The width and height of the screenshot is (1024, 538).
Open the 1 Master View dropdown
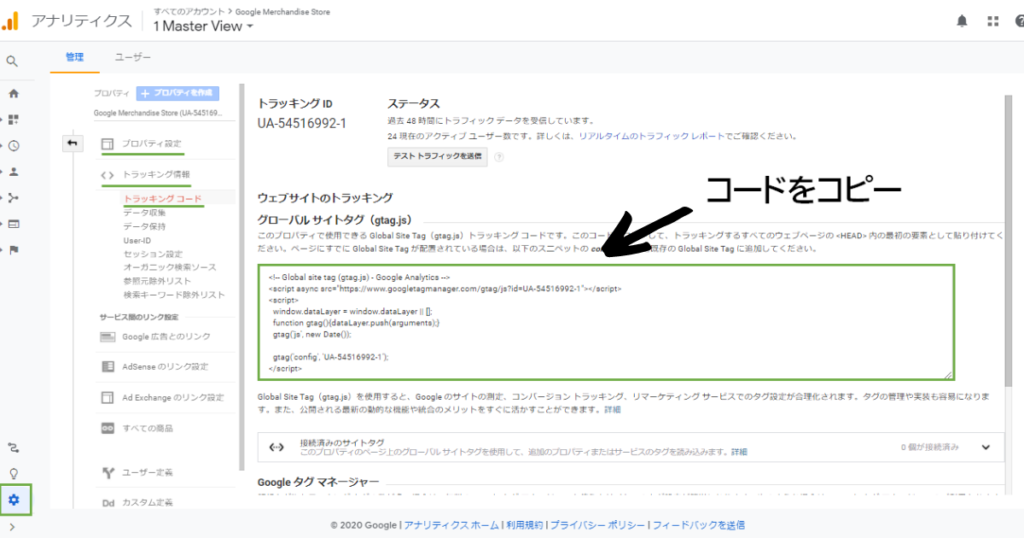202,26
